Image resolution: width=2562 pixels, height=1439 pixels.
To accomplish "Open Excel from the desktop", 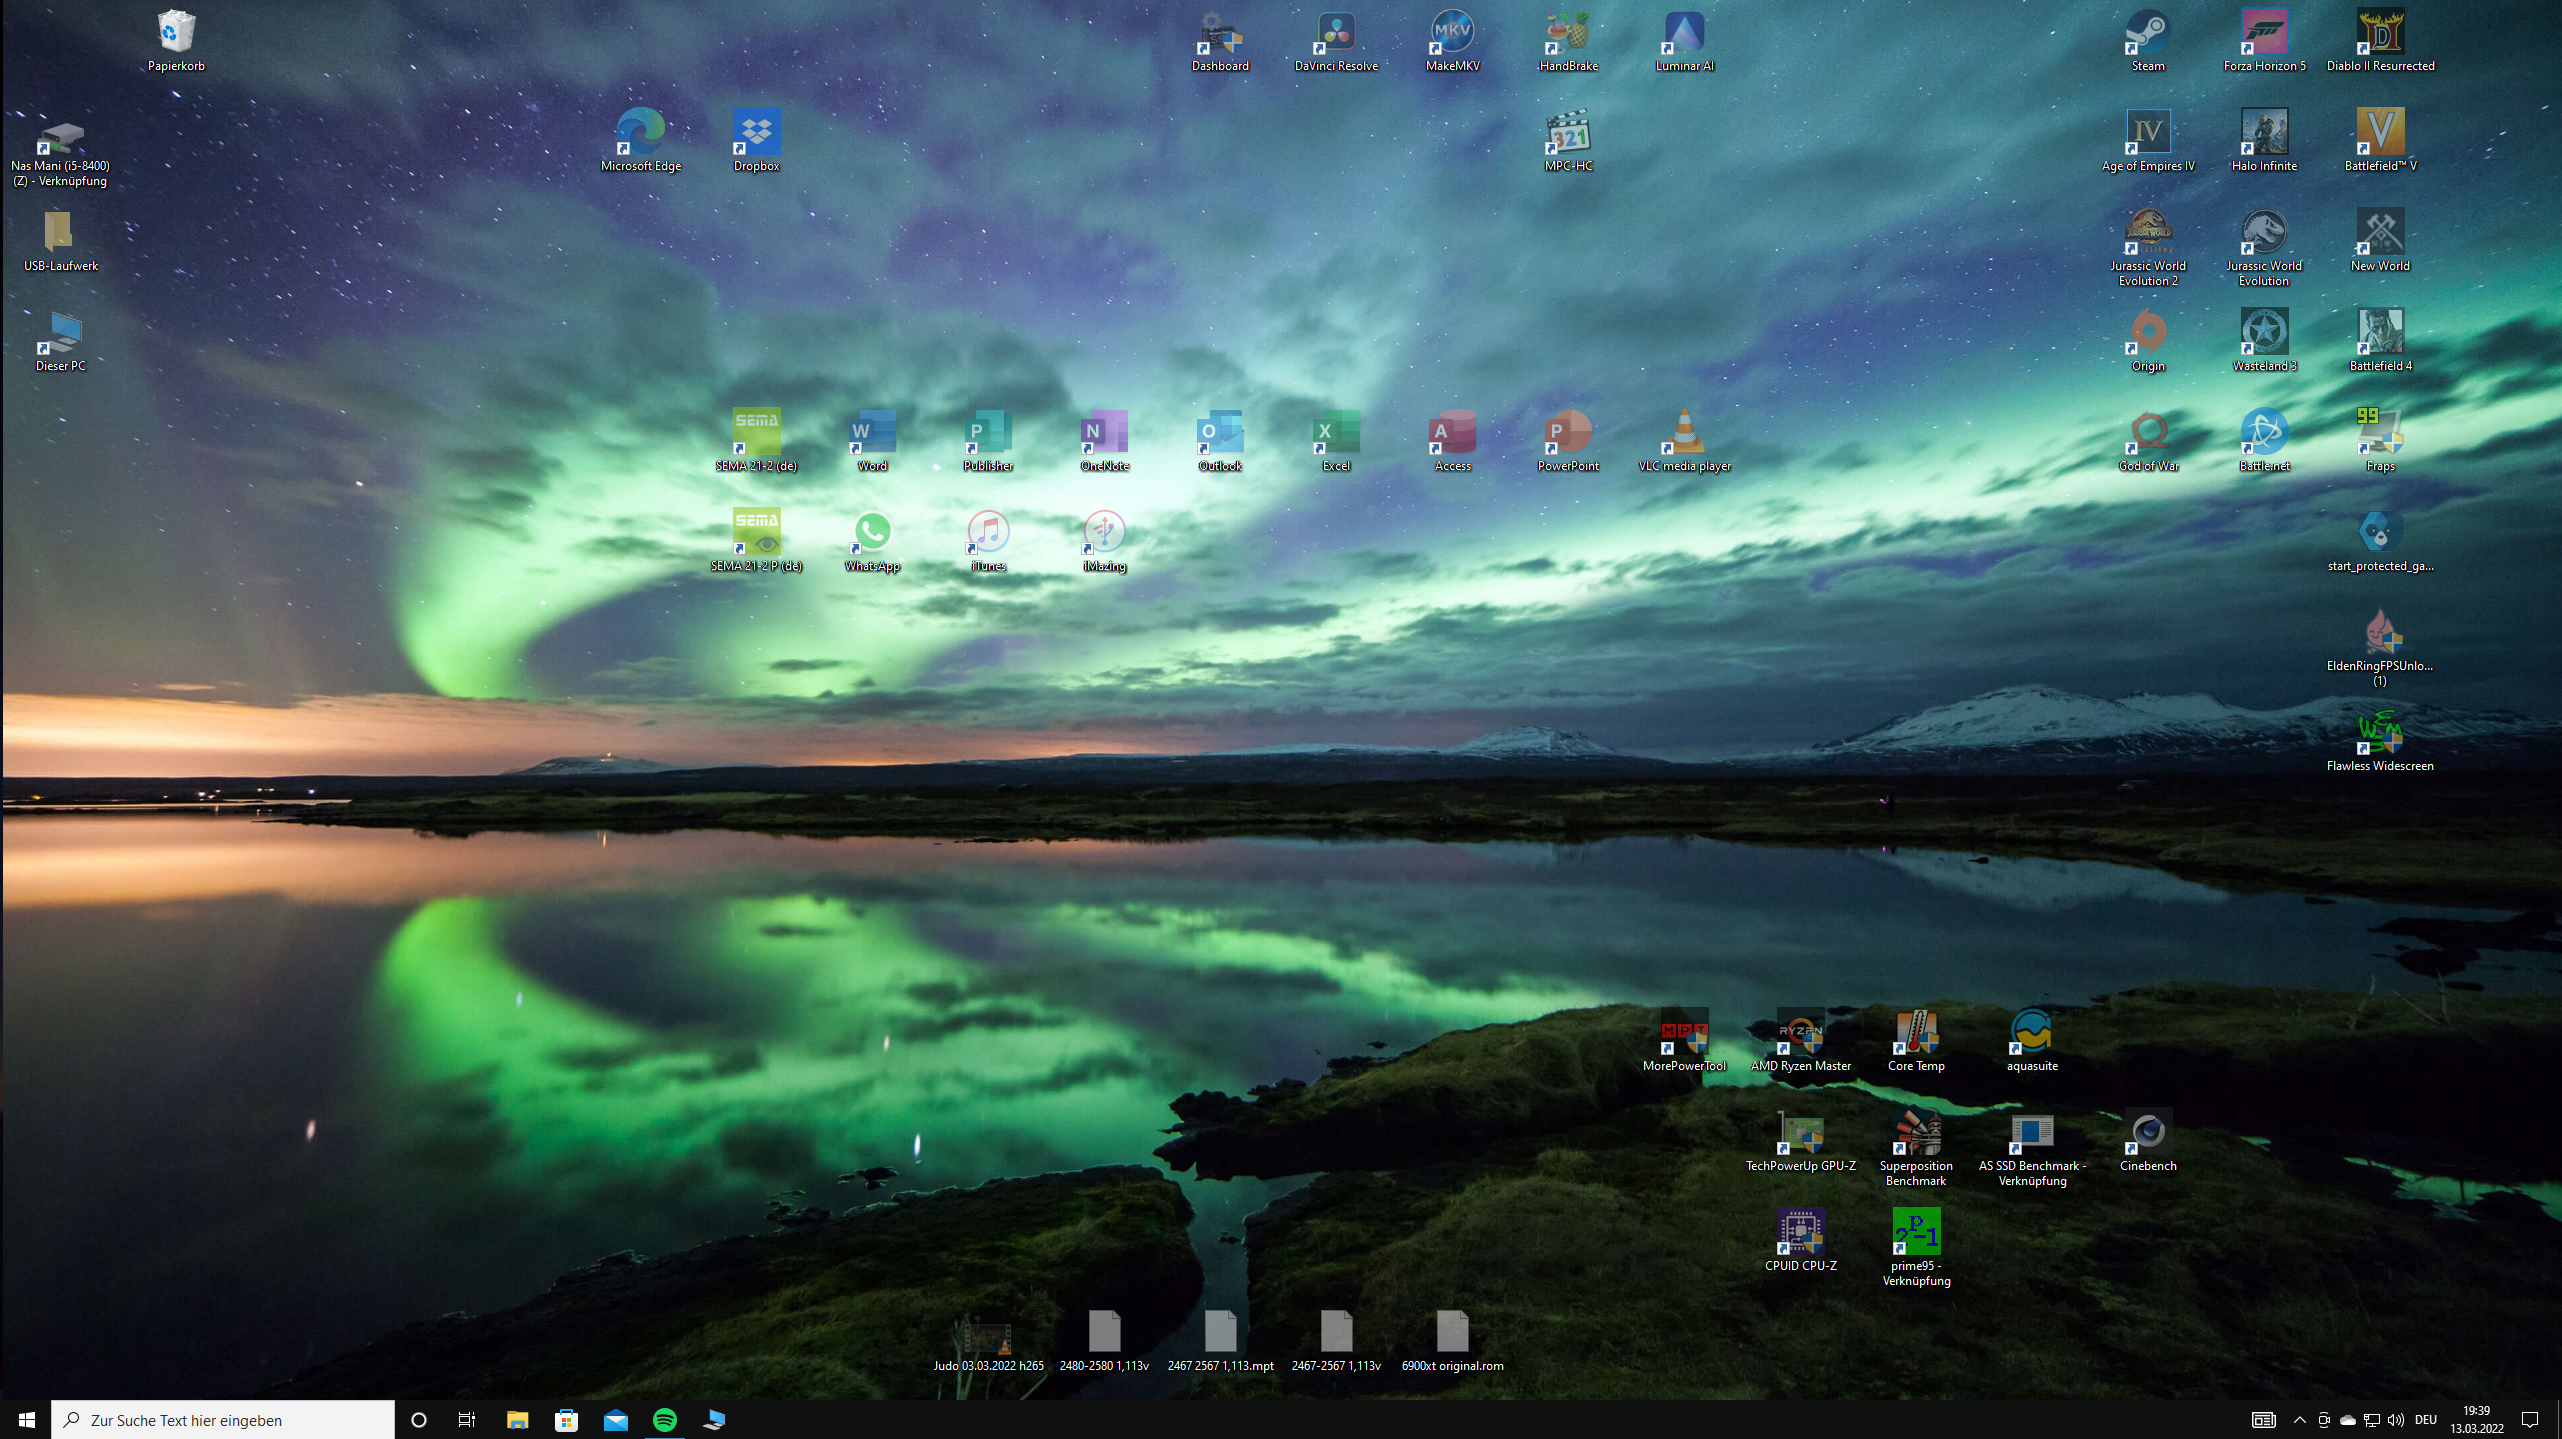I will point(1334,432).
